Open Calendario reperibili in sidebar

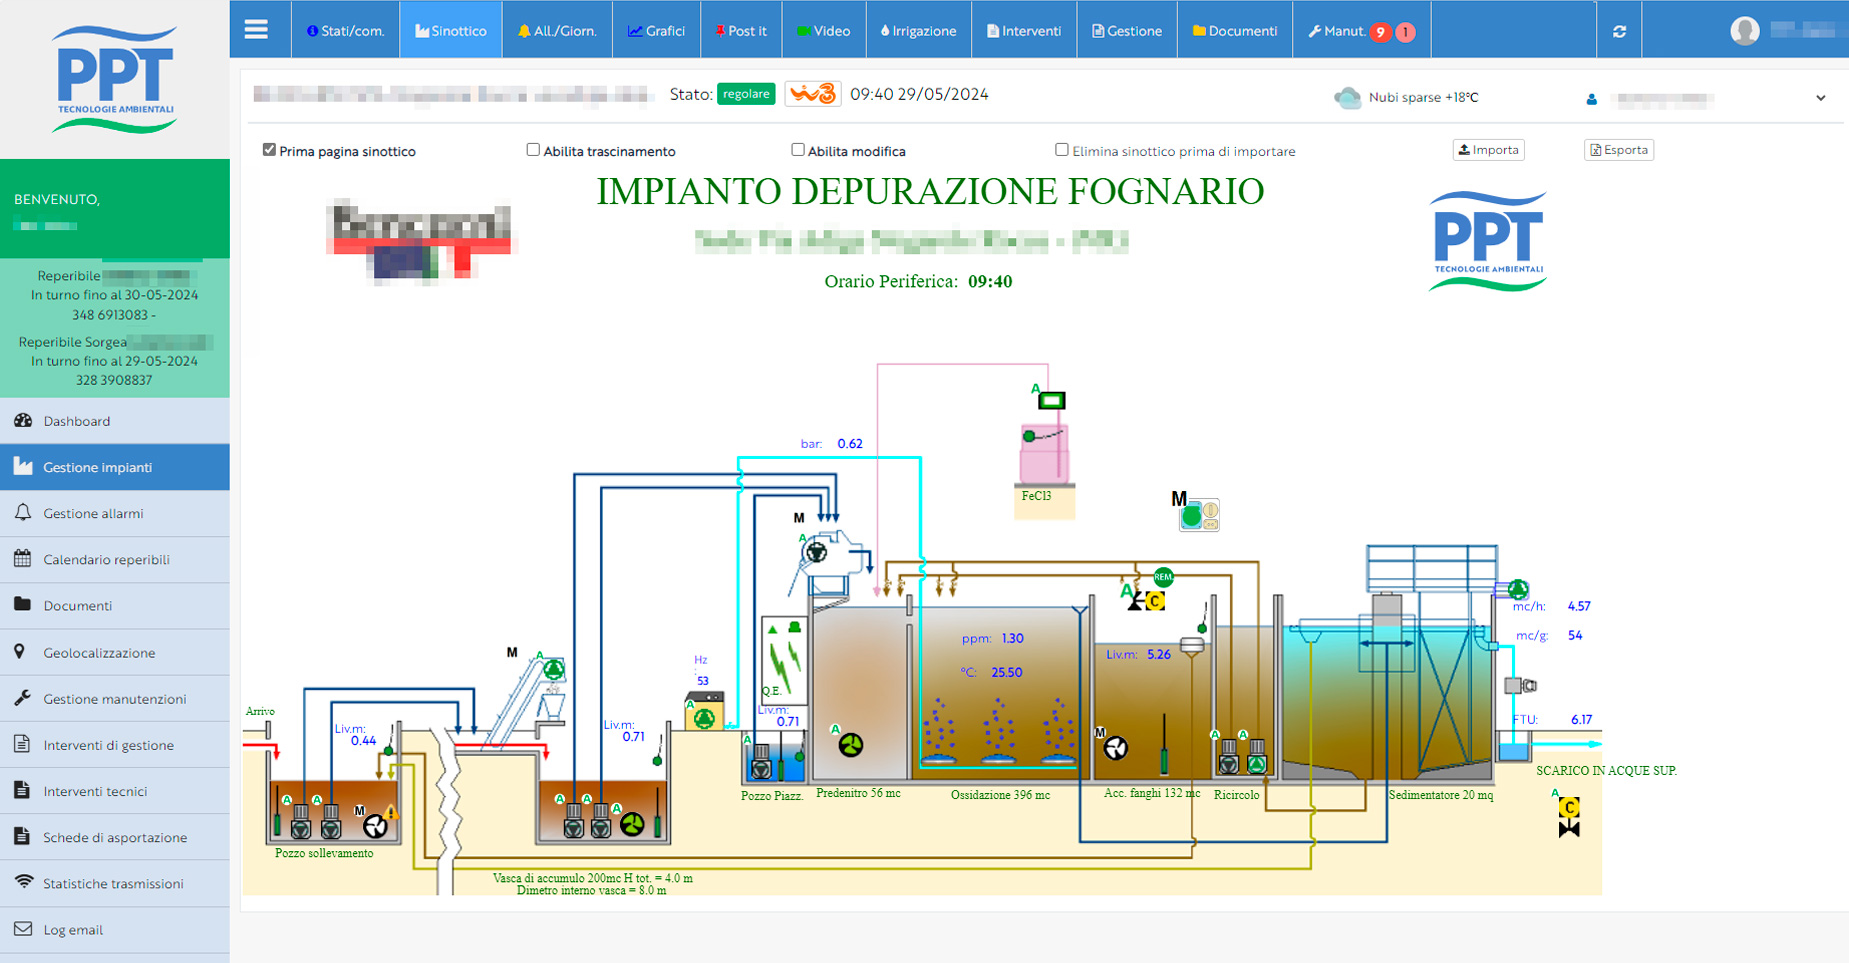(x=115, y=559)
